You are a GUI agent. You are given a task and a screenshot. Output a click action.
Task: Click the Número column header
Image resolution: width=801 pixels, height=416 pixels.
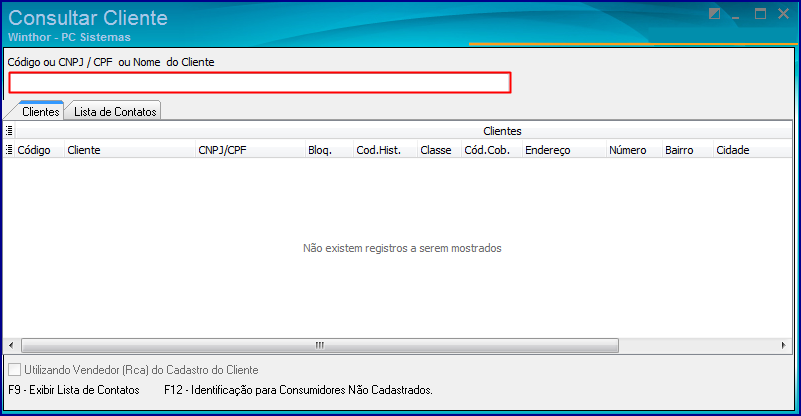634,150
